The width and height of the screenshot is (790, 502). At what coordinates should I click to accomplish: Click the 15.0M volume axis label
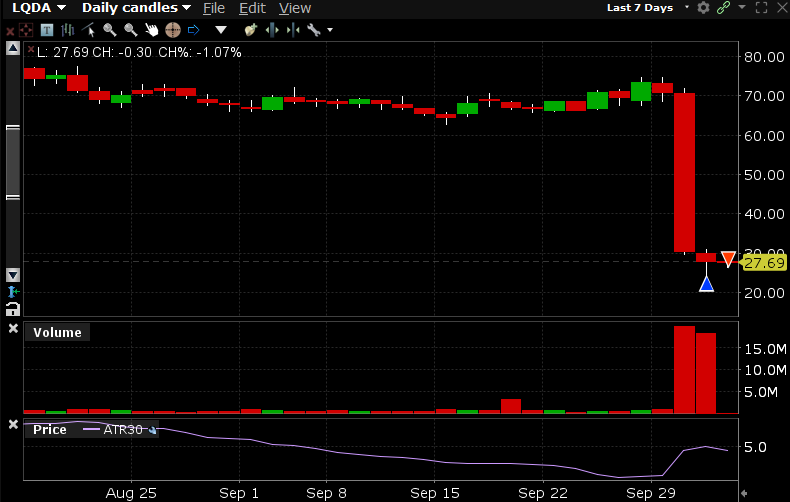click(765, 349)
